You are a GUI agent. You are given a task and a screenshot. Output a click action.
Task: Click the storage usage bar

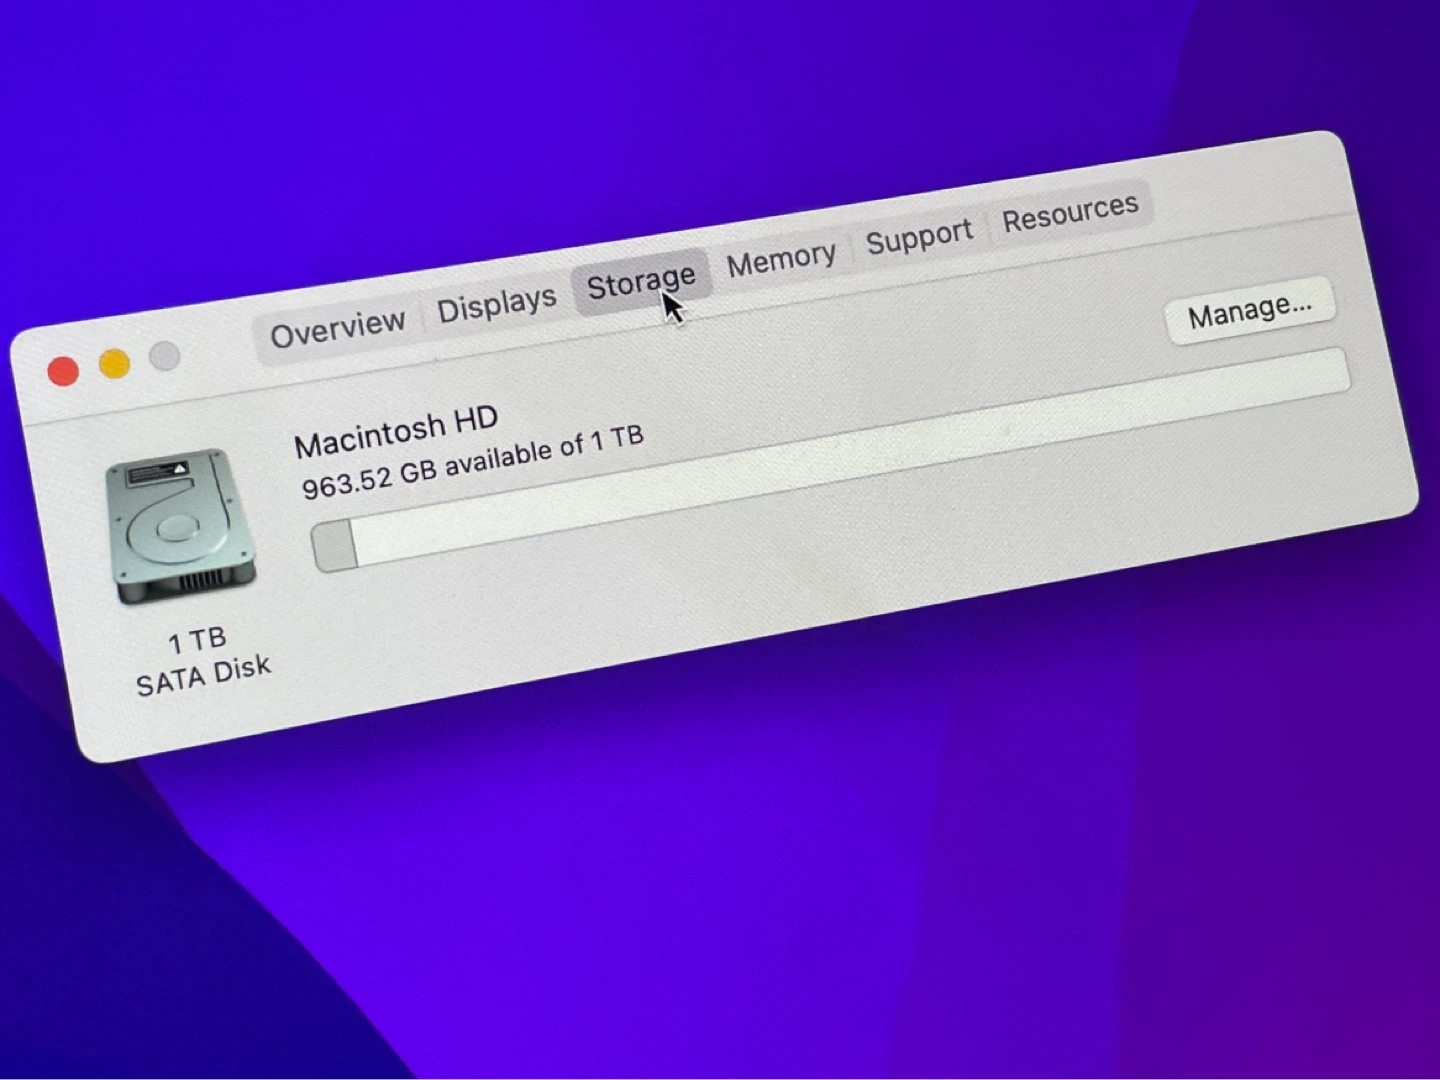(x=830, y=459)
